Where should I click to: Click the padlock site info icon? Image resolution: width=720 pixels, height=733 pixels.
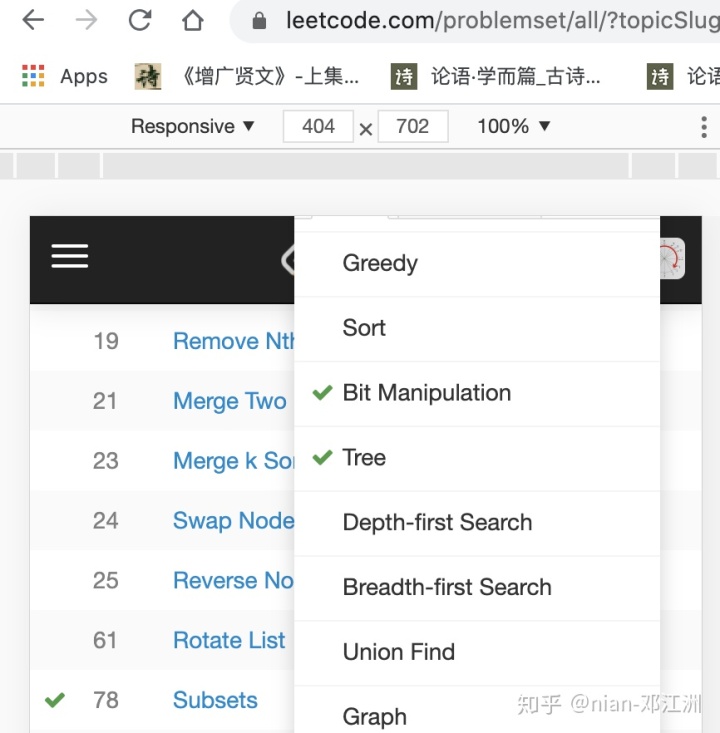pyautogui.click(x=259, y=21)
